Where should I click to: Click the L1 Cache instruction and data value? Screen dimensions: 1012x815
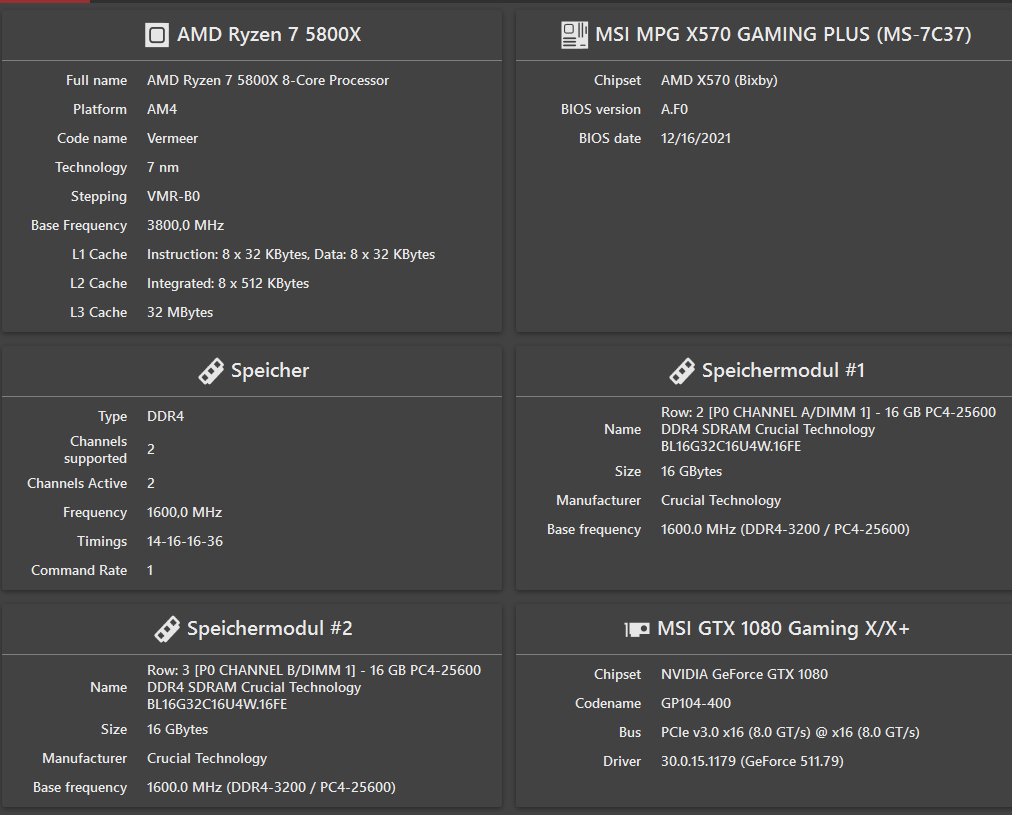[290, 255]
